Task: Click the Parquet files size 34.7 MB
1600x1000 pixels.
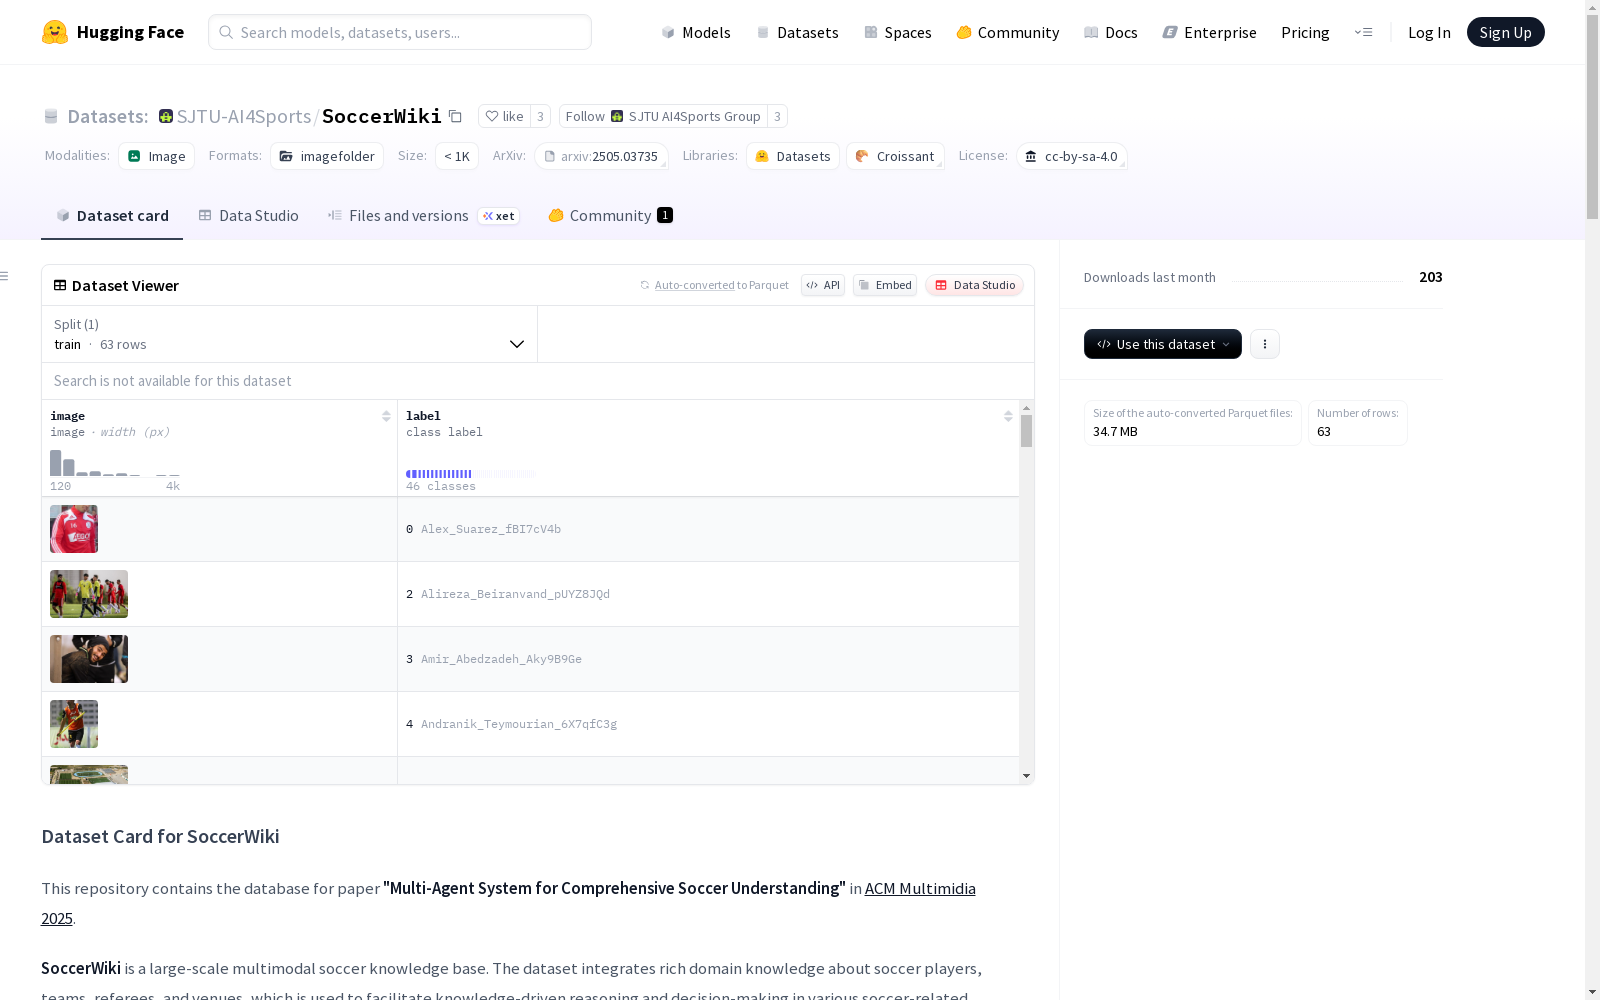Action: coord(1115,432)
